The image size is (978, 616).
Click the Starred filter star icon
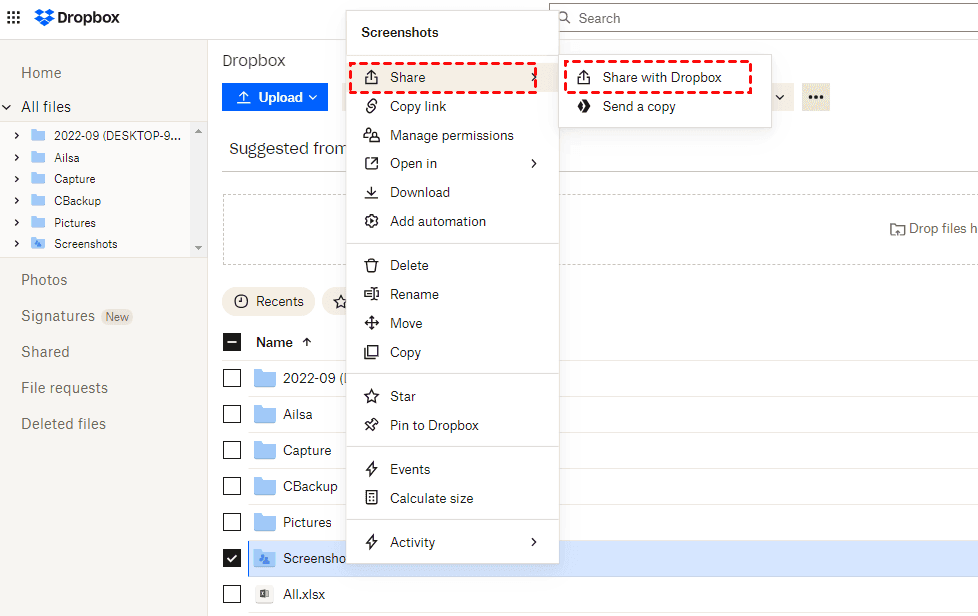pos(340,302)
